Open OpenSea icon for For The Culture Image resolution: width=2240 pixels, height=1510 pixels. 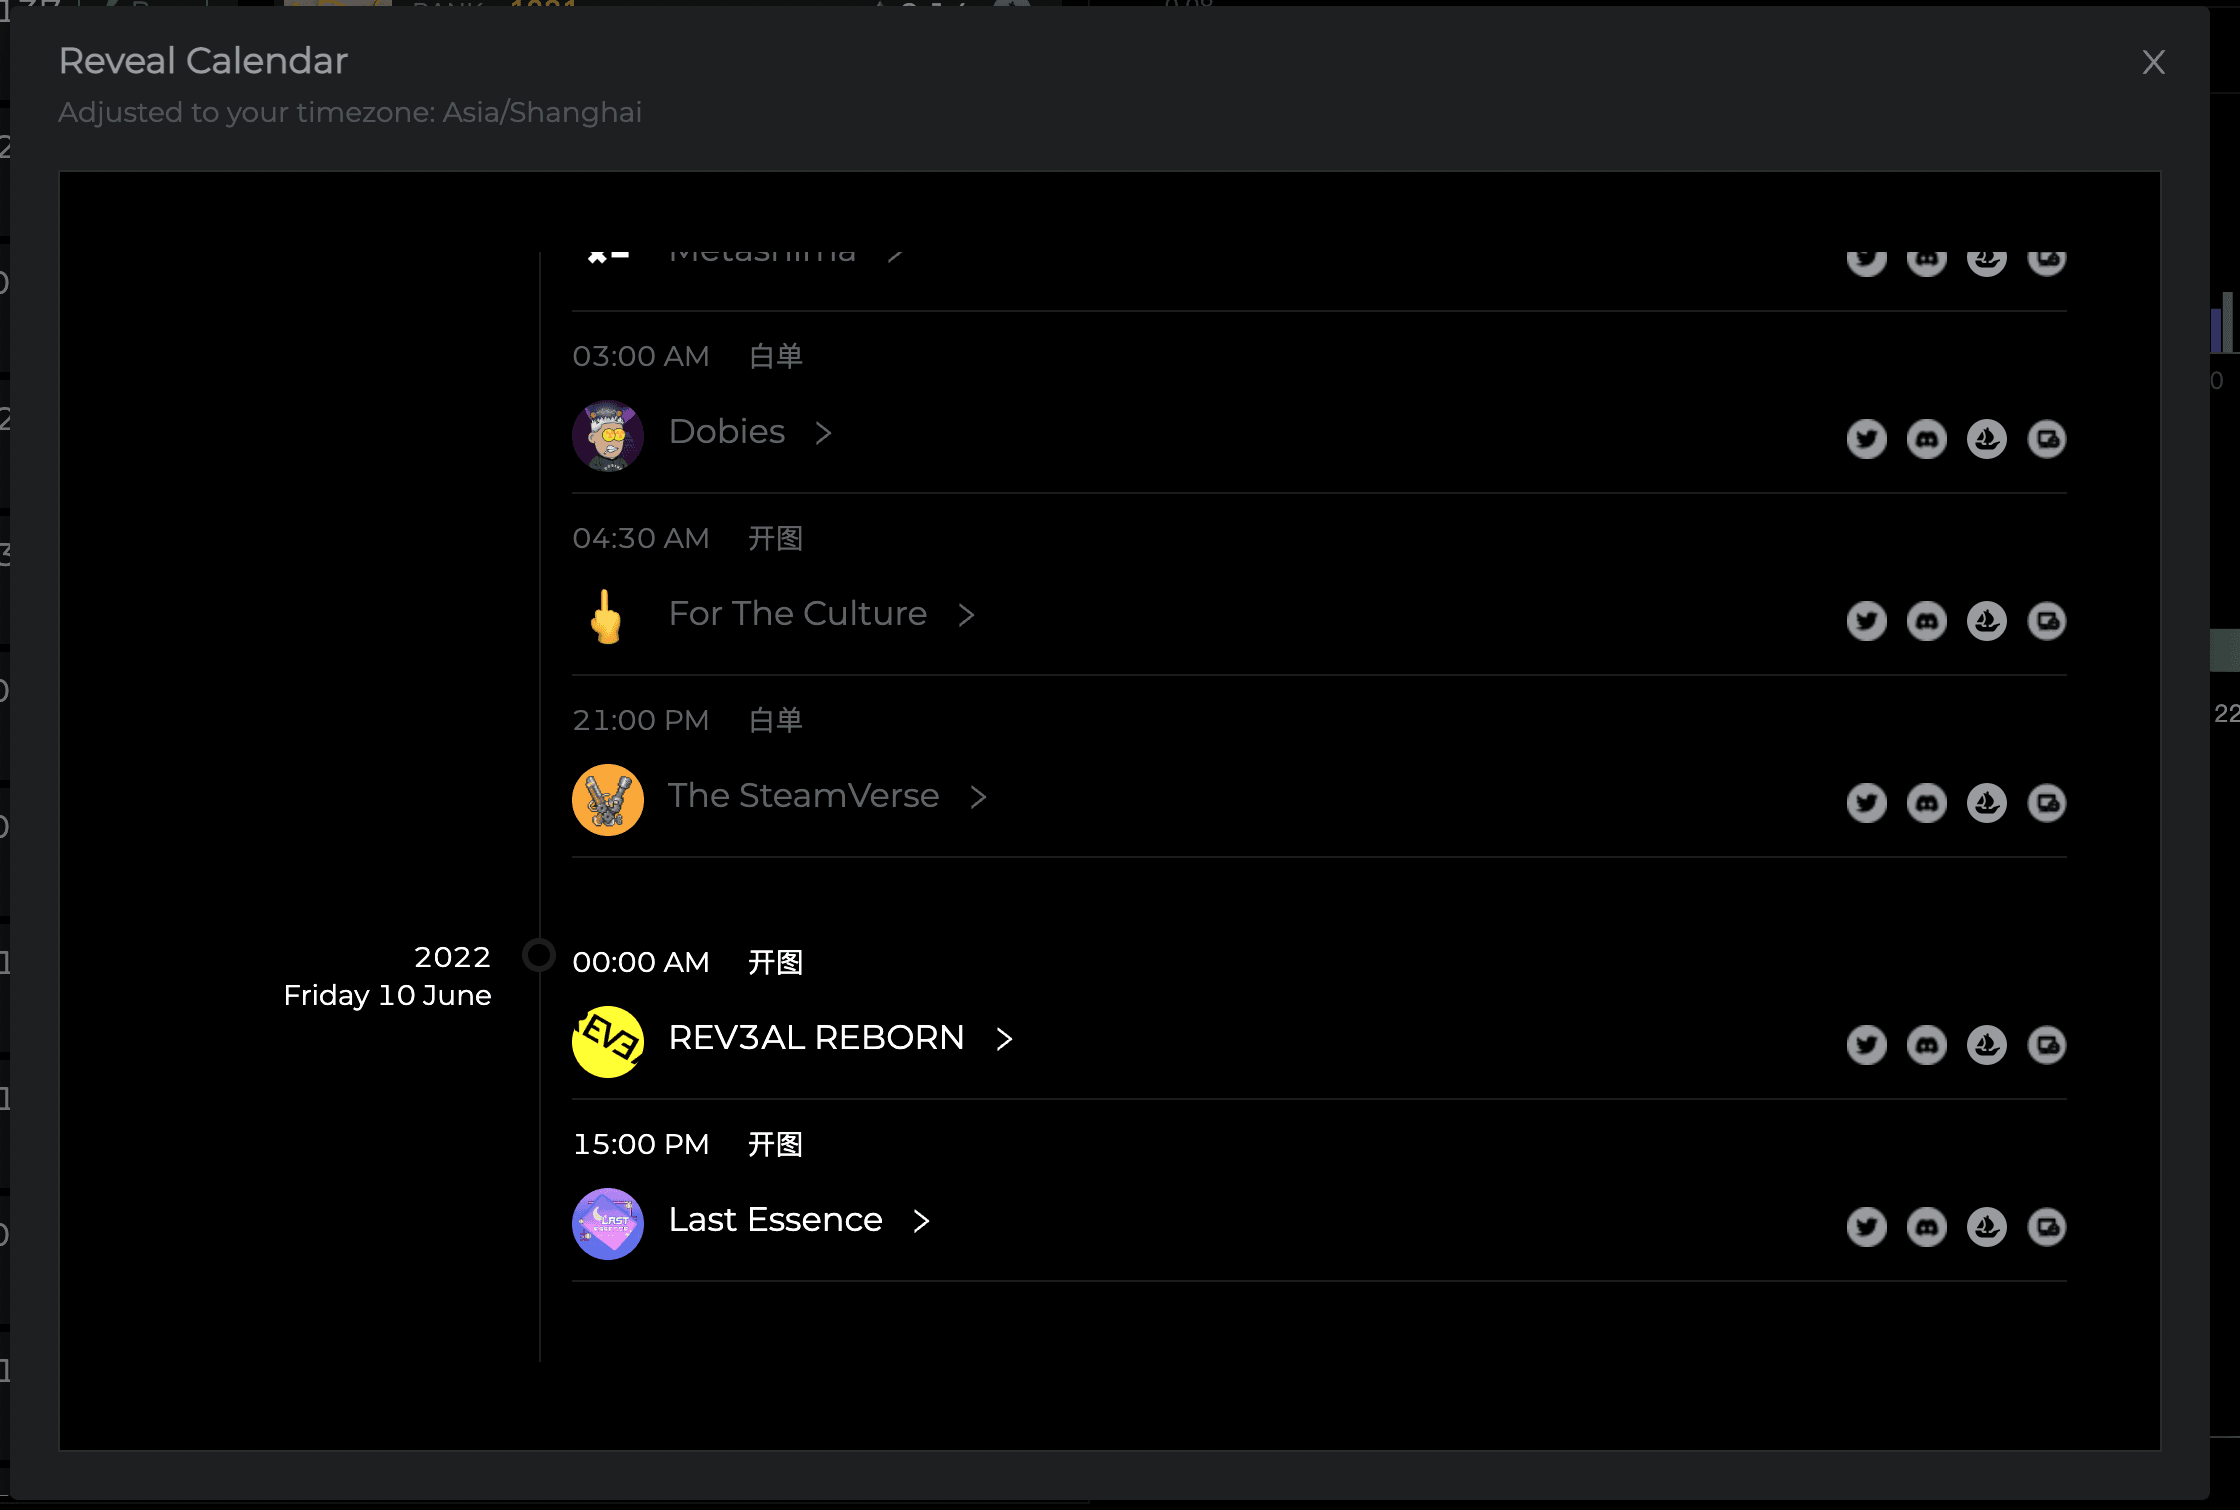[1986, 621]
